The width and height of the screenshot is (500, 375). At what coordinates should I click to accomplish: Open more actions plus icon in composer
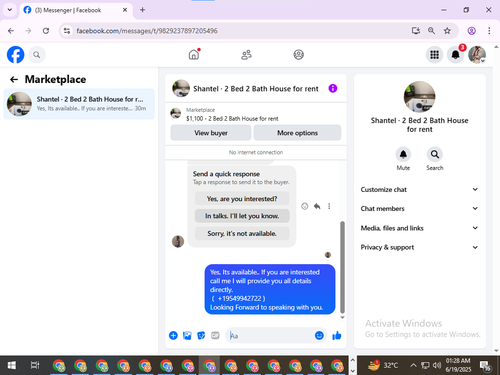(x=173, y=335)
